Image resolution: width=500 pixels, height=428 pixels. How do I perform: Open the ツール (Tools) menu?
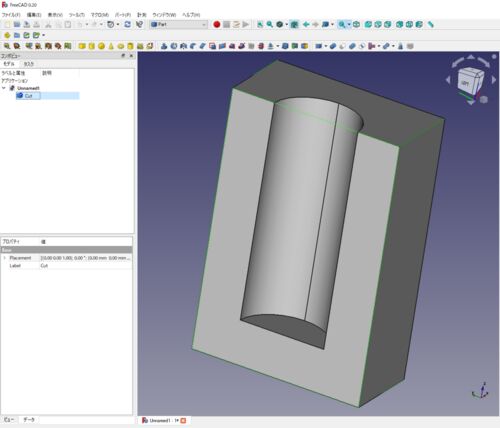pos(76,15)
